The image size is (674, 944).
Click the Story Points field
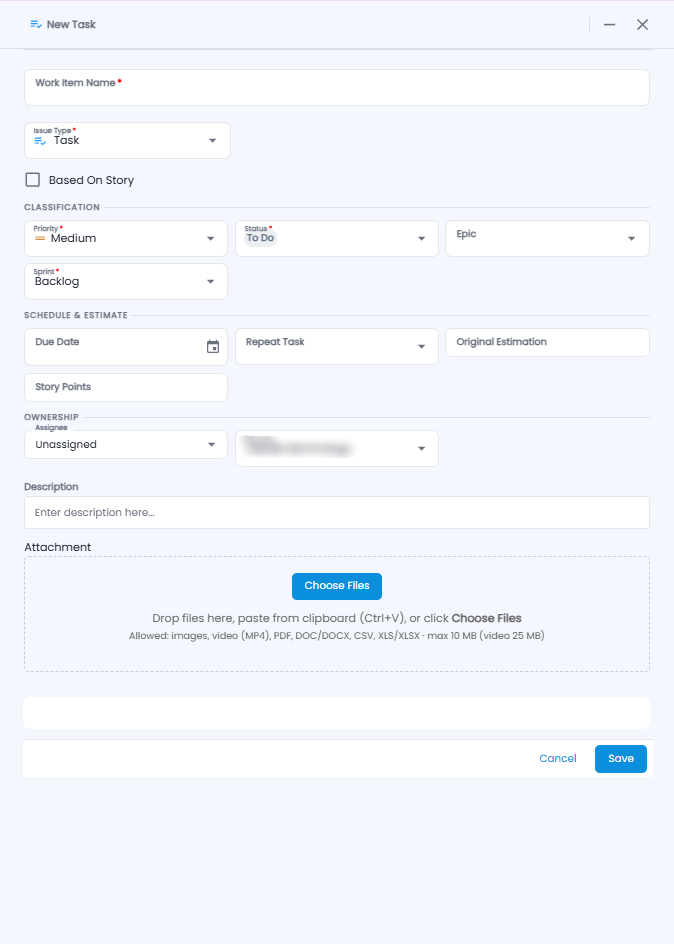(126, 388)
